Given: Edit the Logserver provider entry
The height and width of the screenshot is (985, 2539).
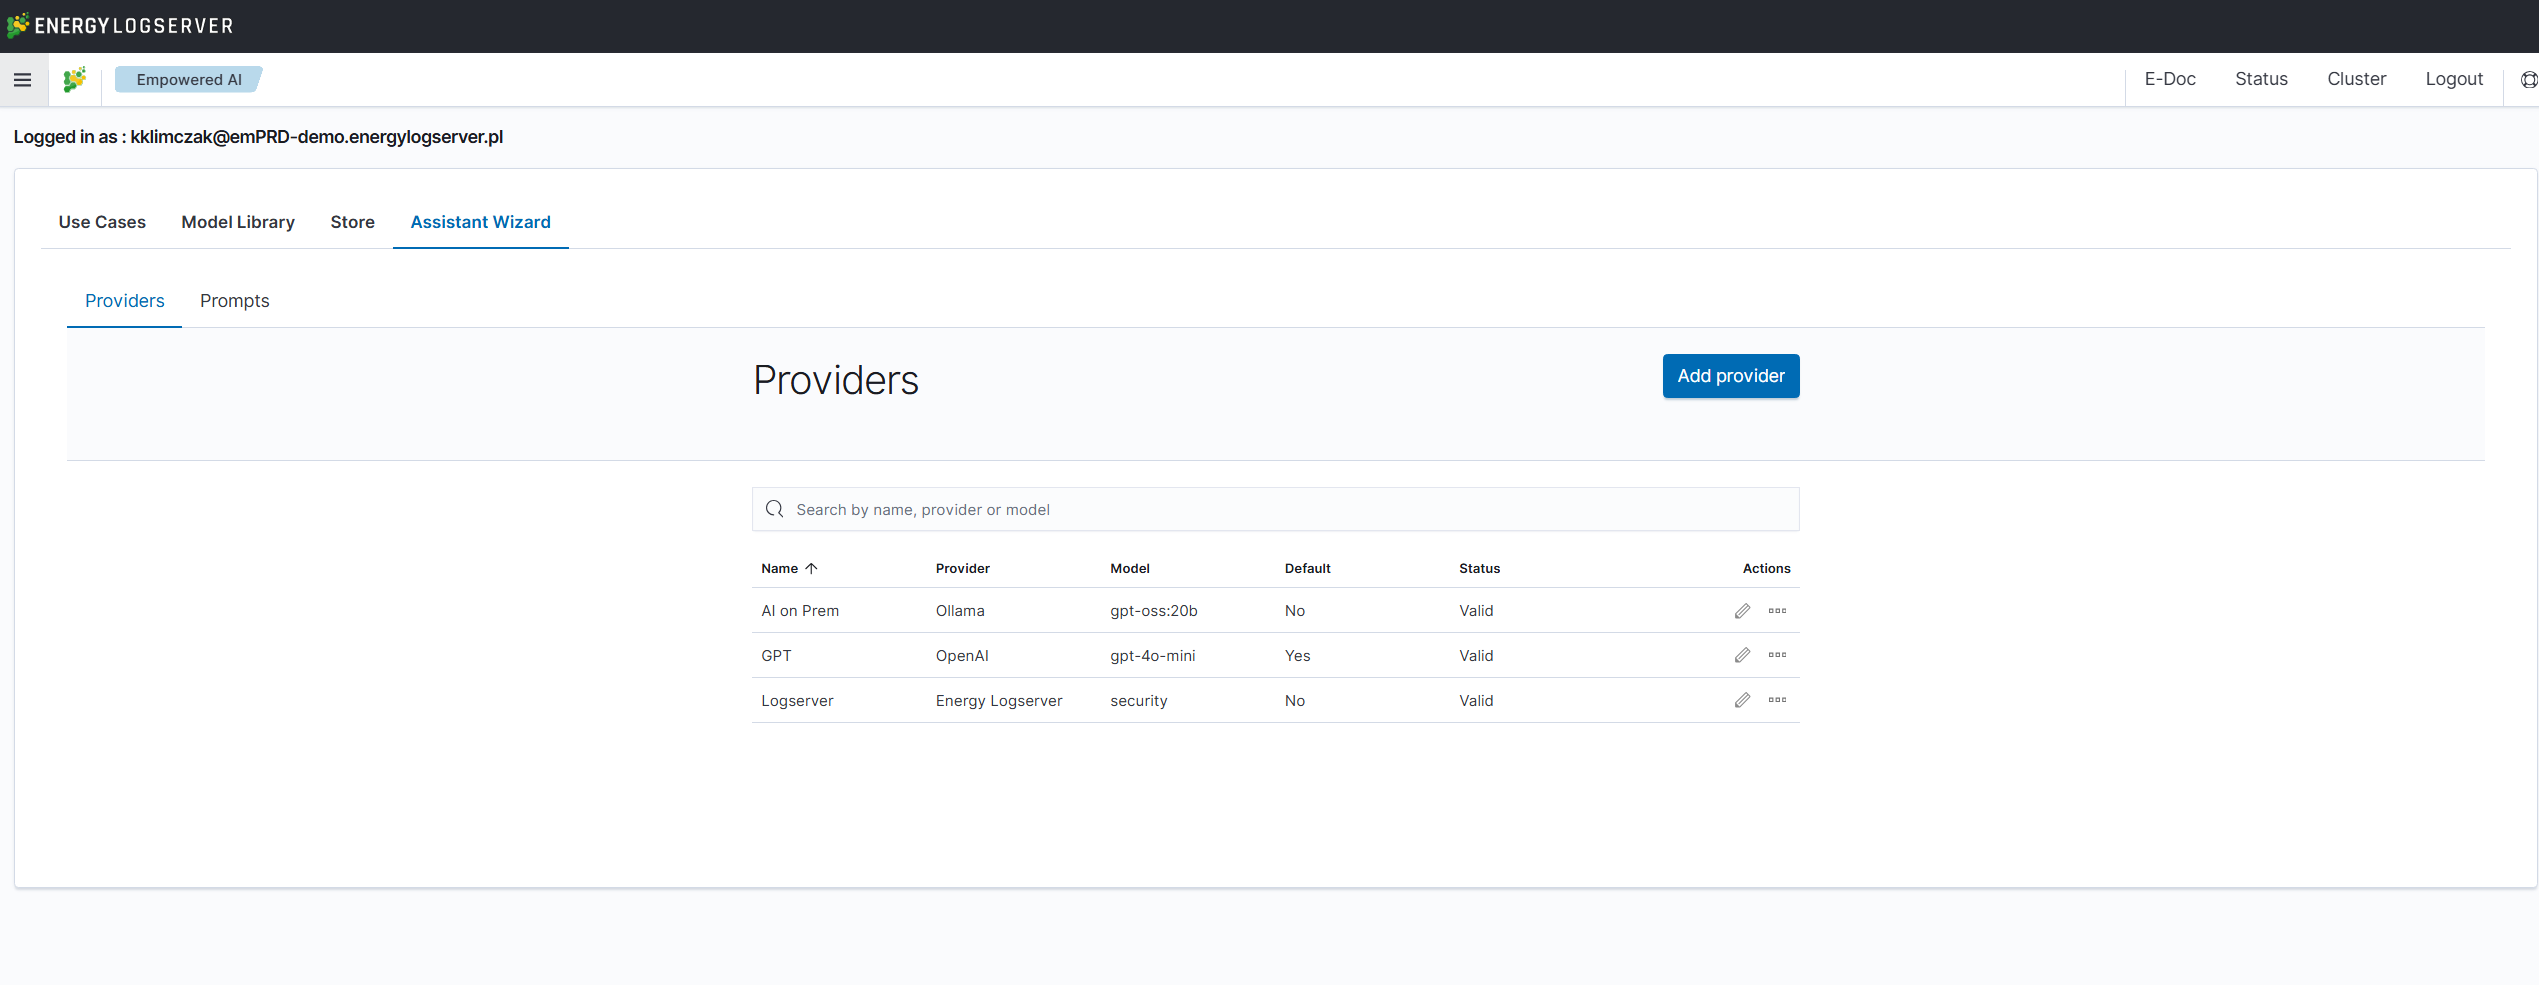Looking at the screenshot, I should click(x=1742, y=700).
